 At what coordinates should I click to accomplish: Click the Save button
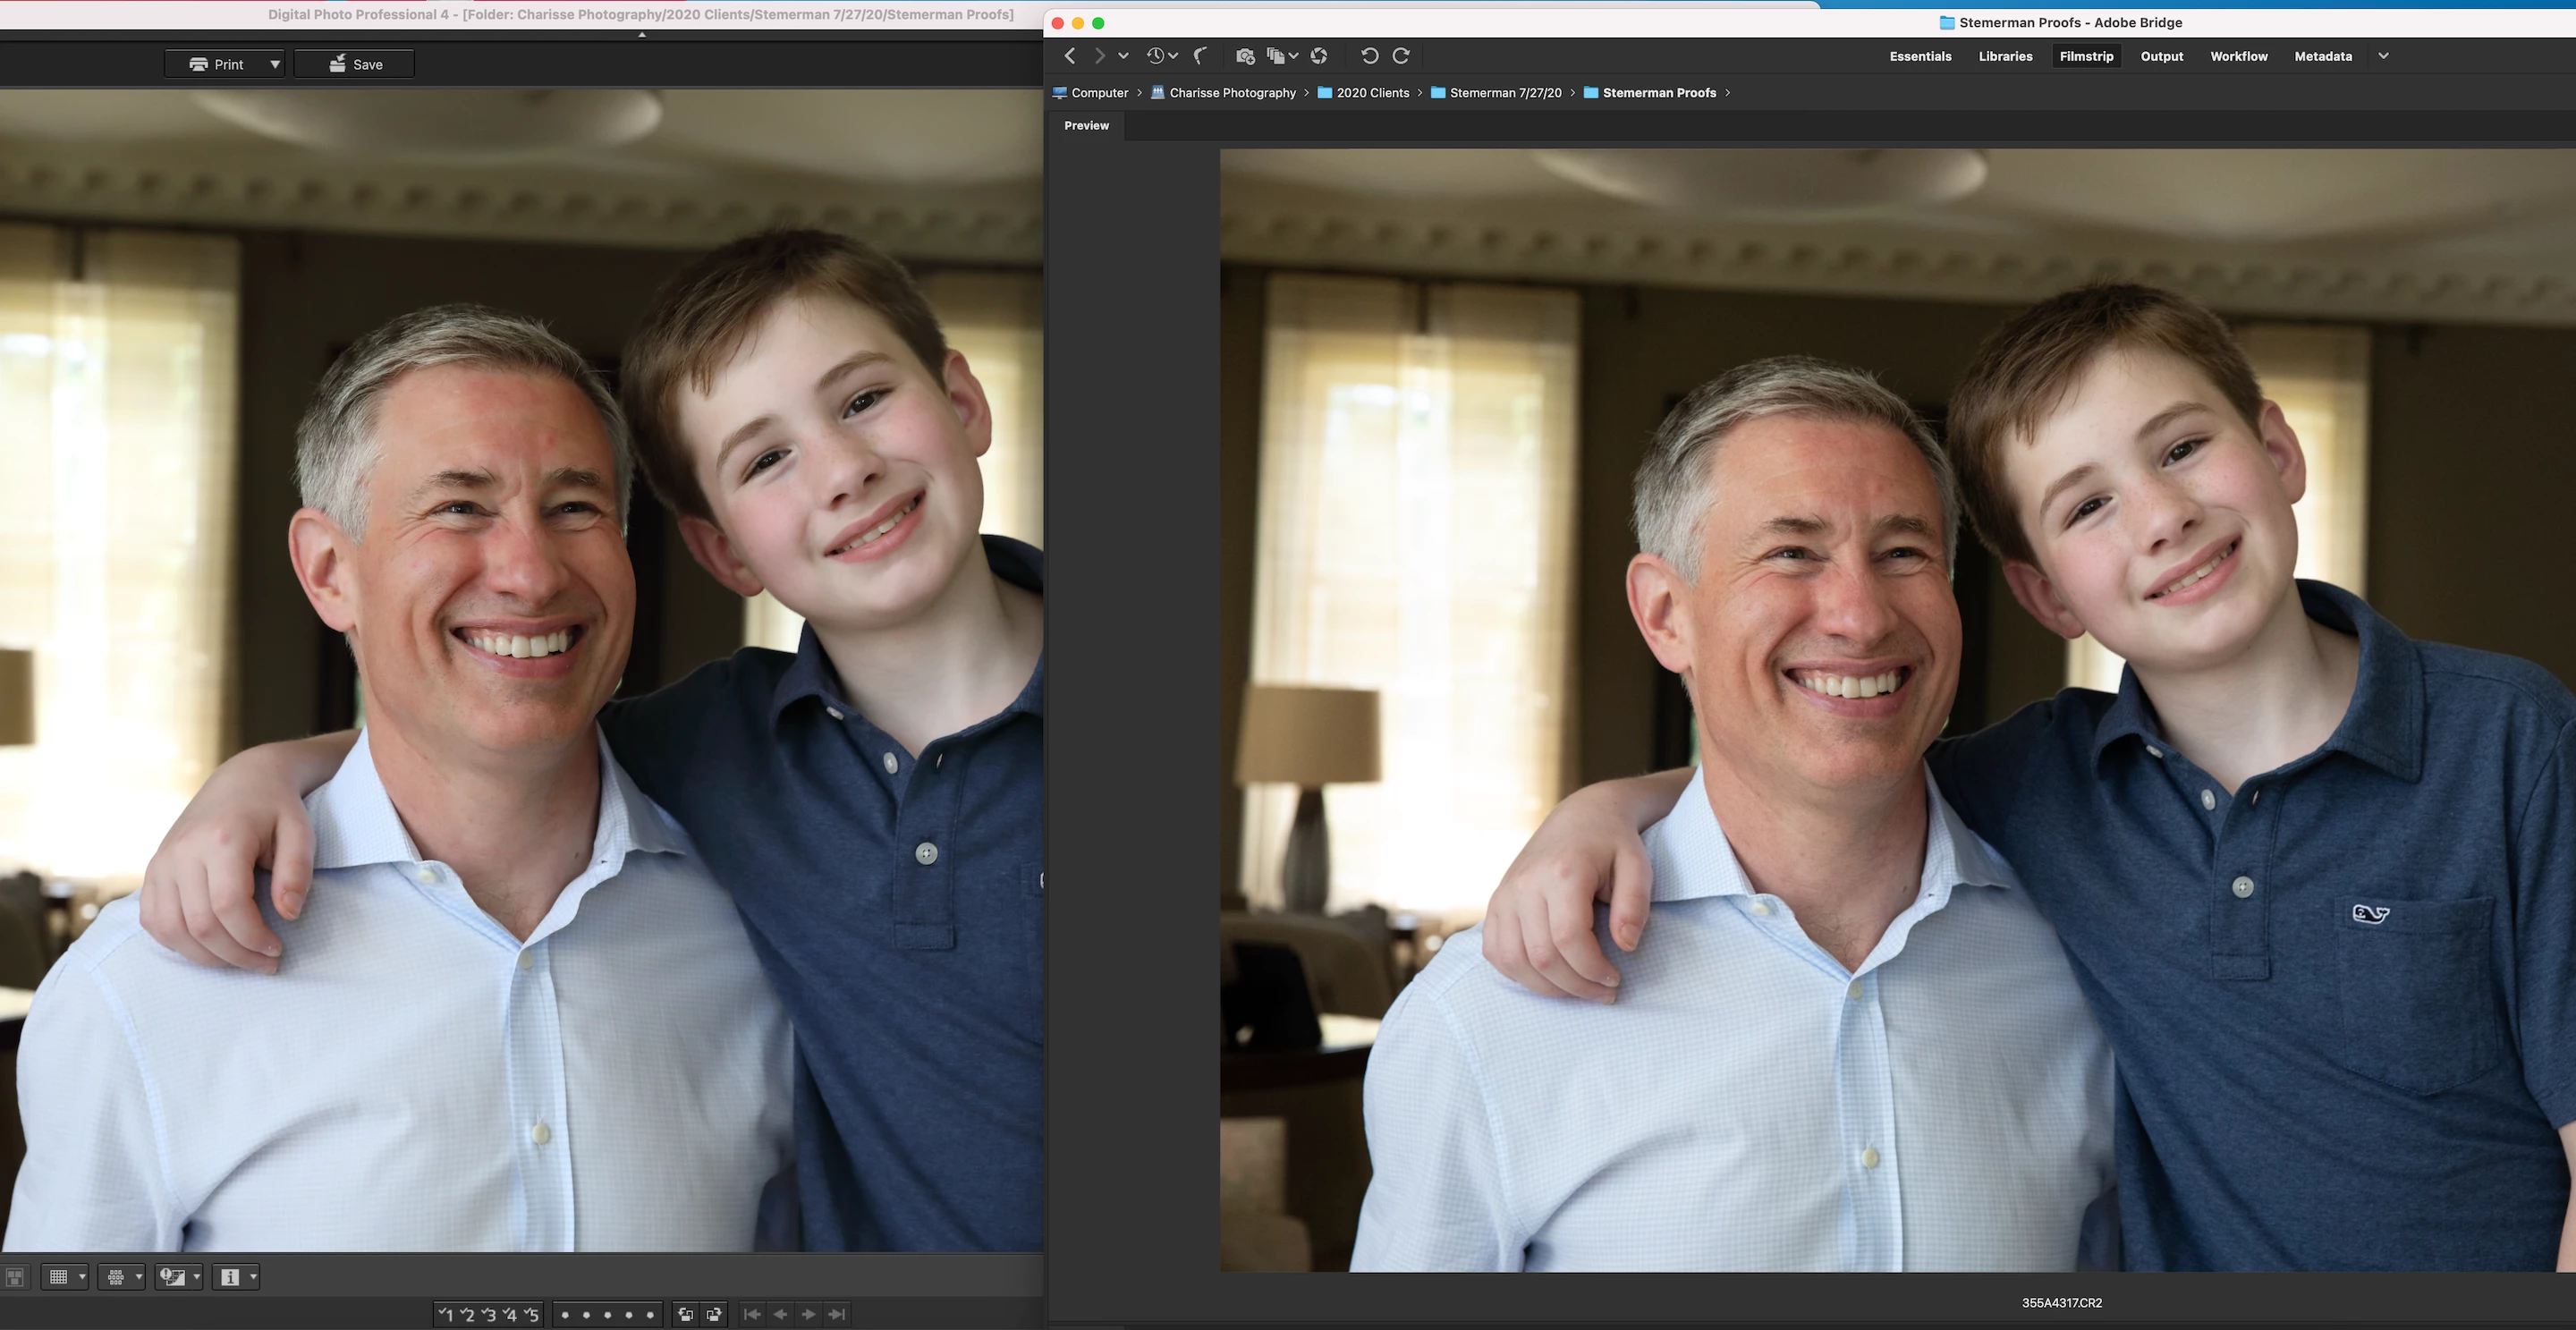pyautogui.click(x=355, y=64)
